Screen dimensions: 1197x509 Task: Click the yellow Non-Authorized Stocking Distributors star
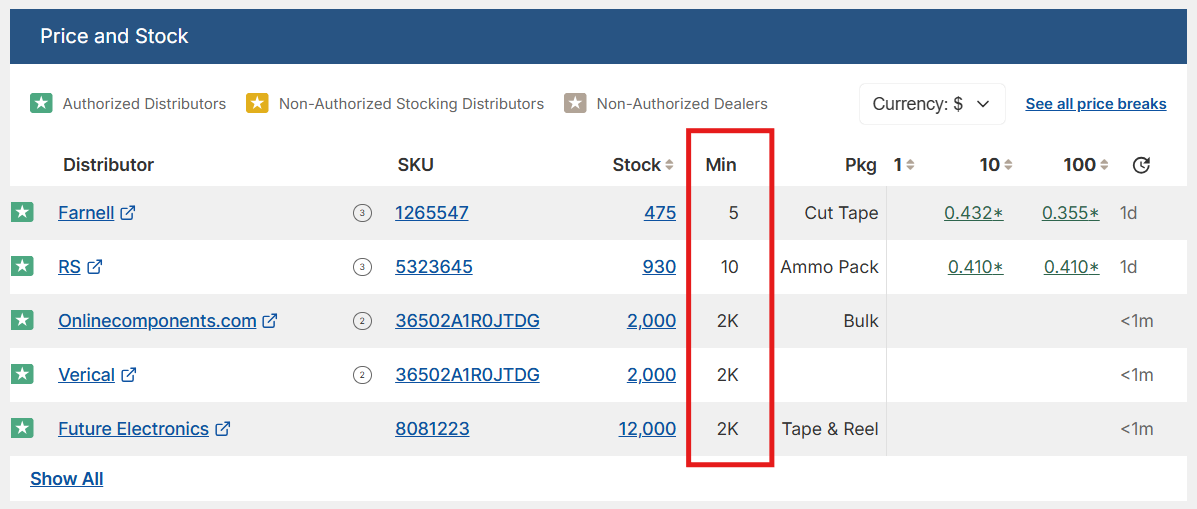point(257,103)
